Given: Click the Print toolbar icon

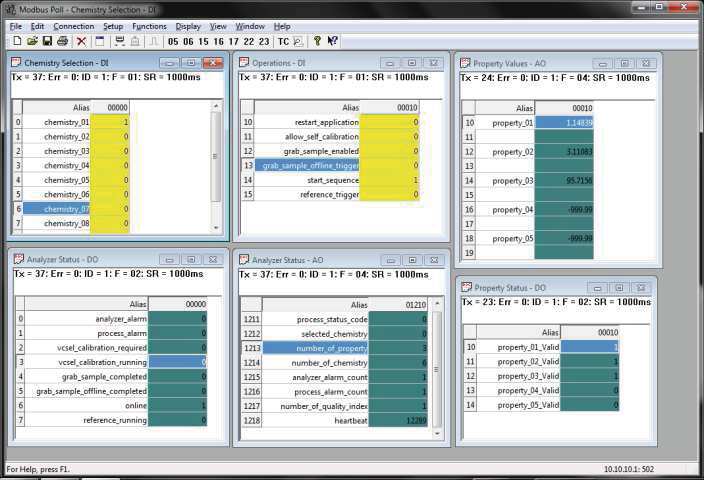Looking at the screenshot, I should coord(62,41).
